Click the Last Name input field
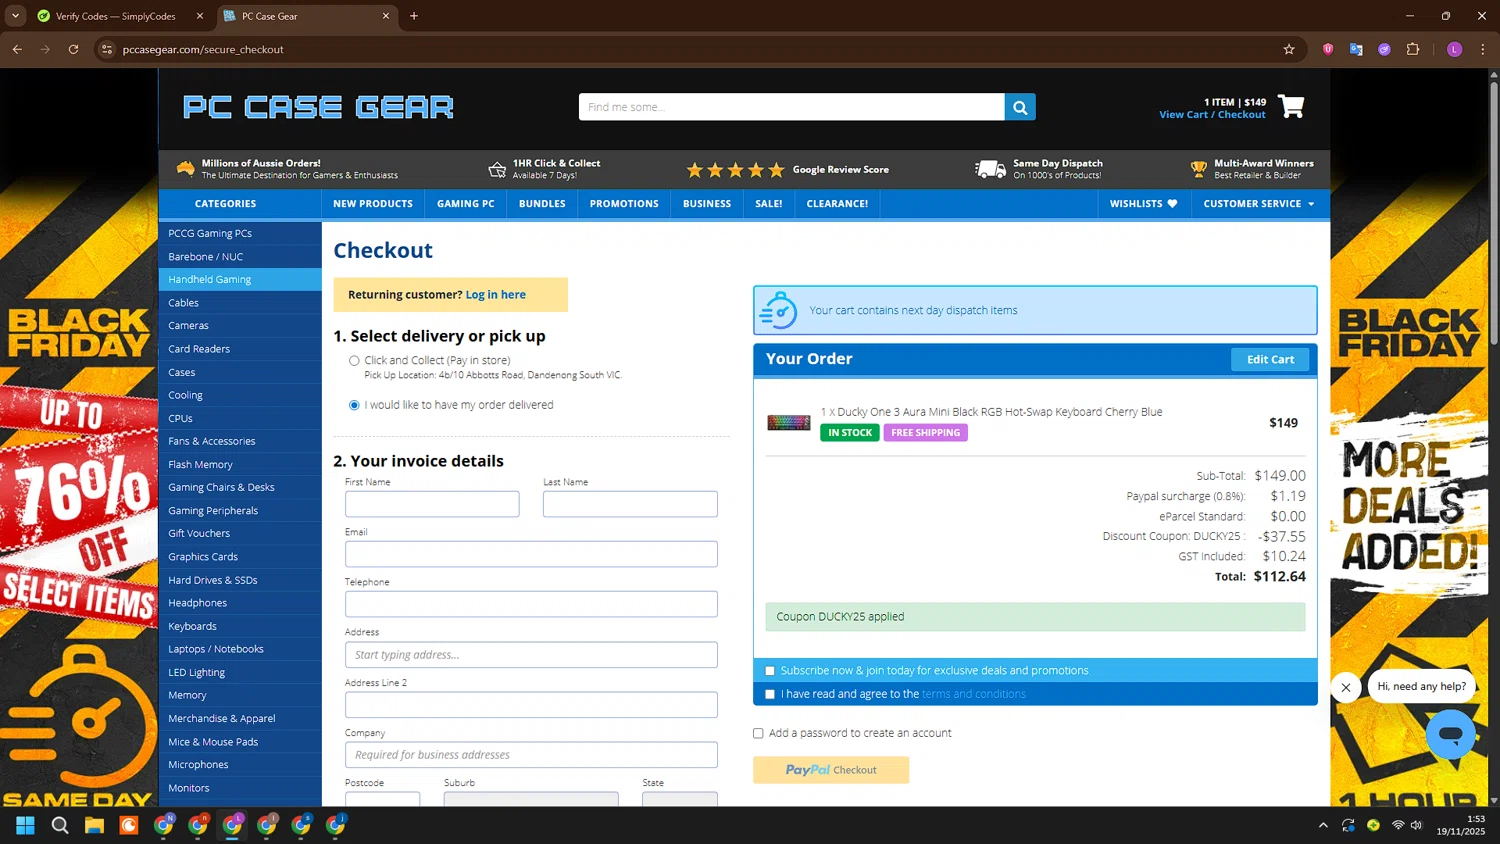This screenshot has height=844, width=1500. click(630, 504)
